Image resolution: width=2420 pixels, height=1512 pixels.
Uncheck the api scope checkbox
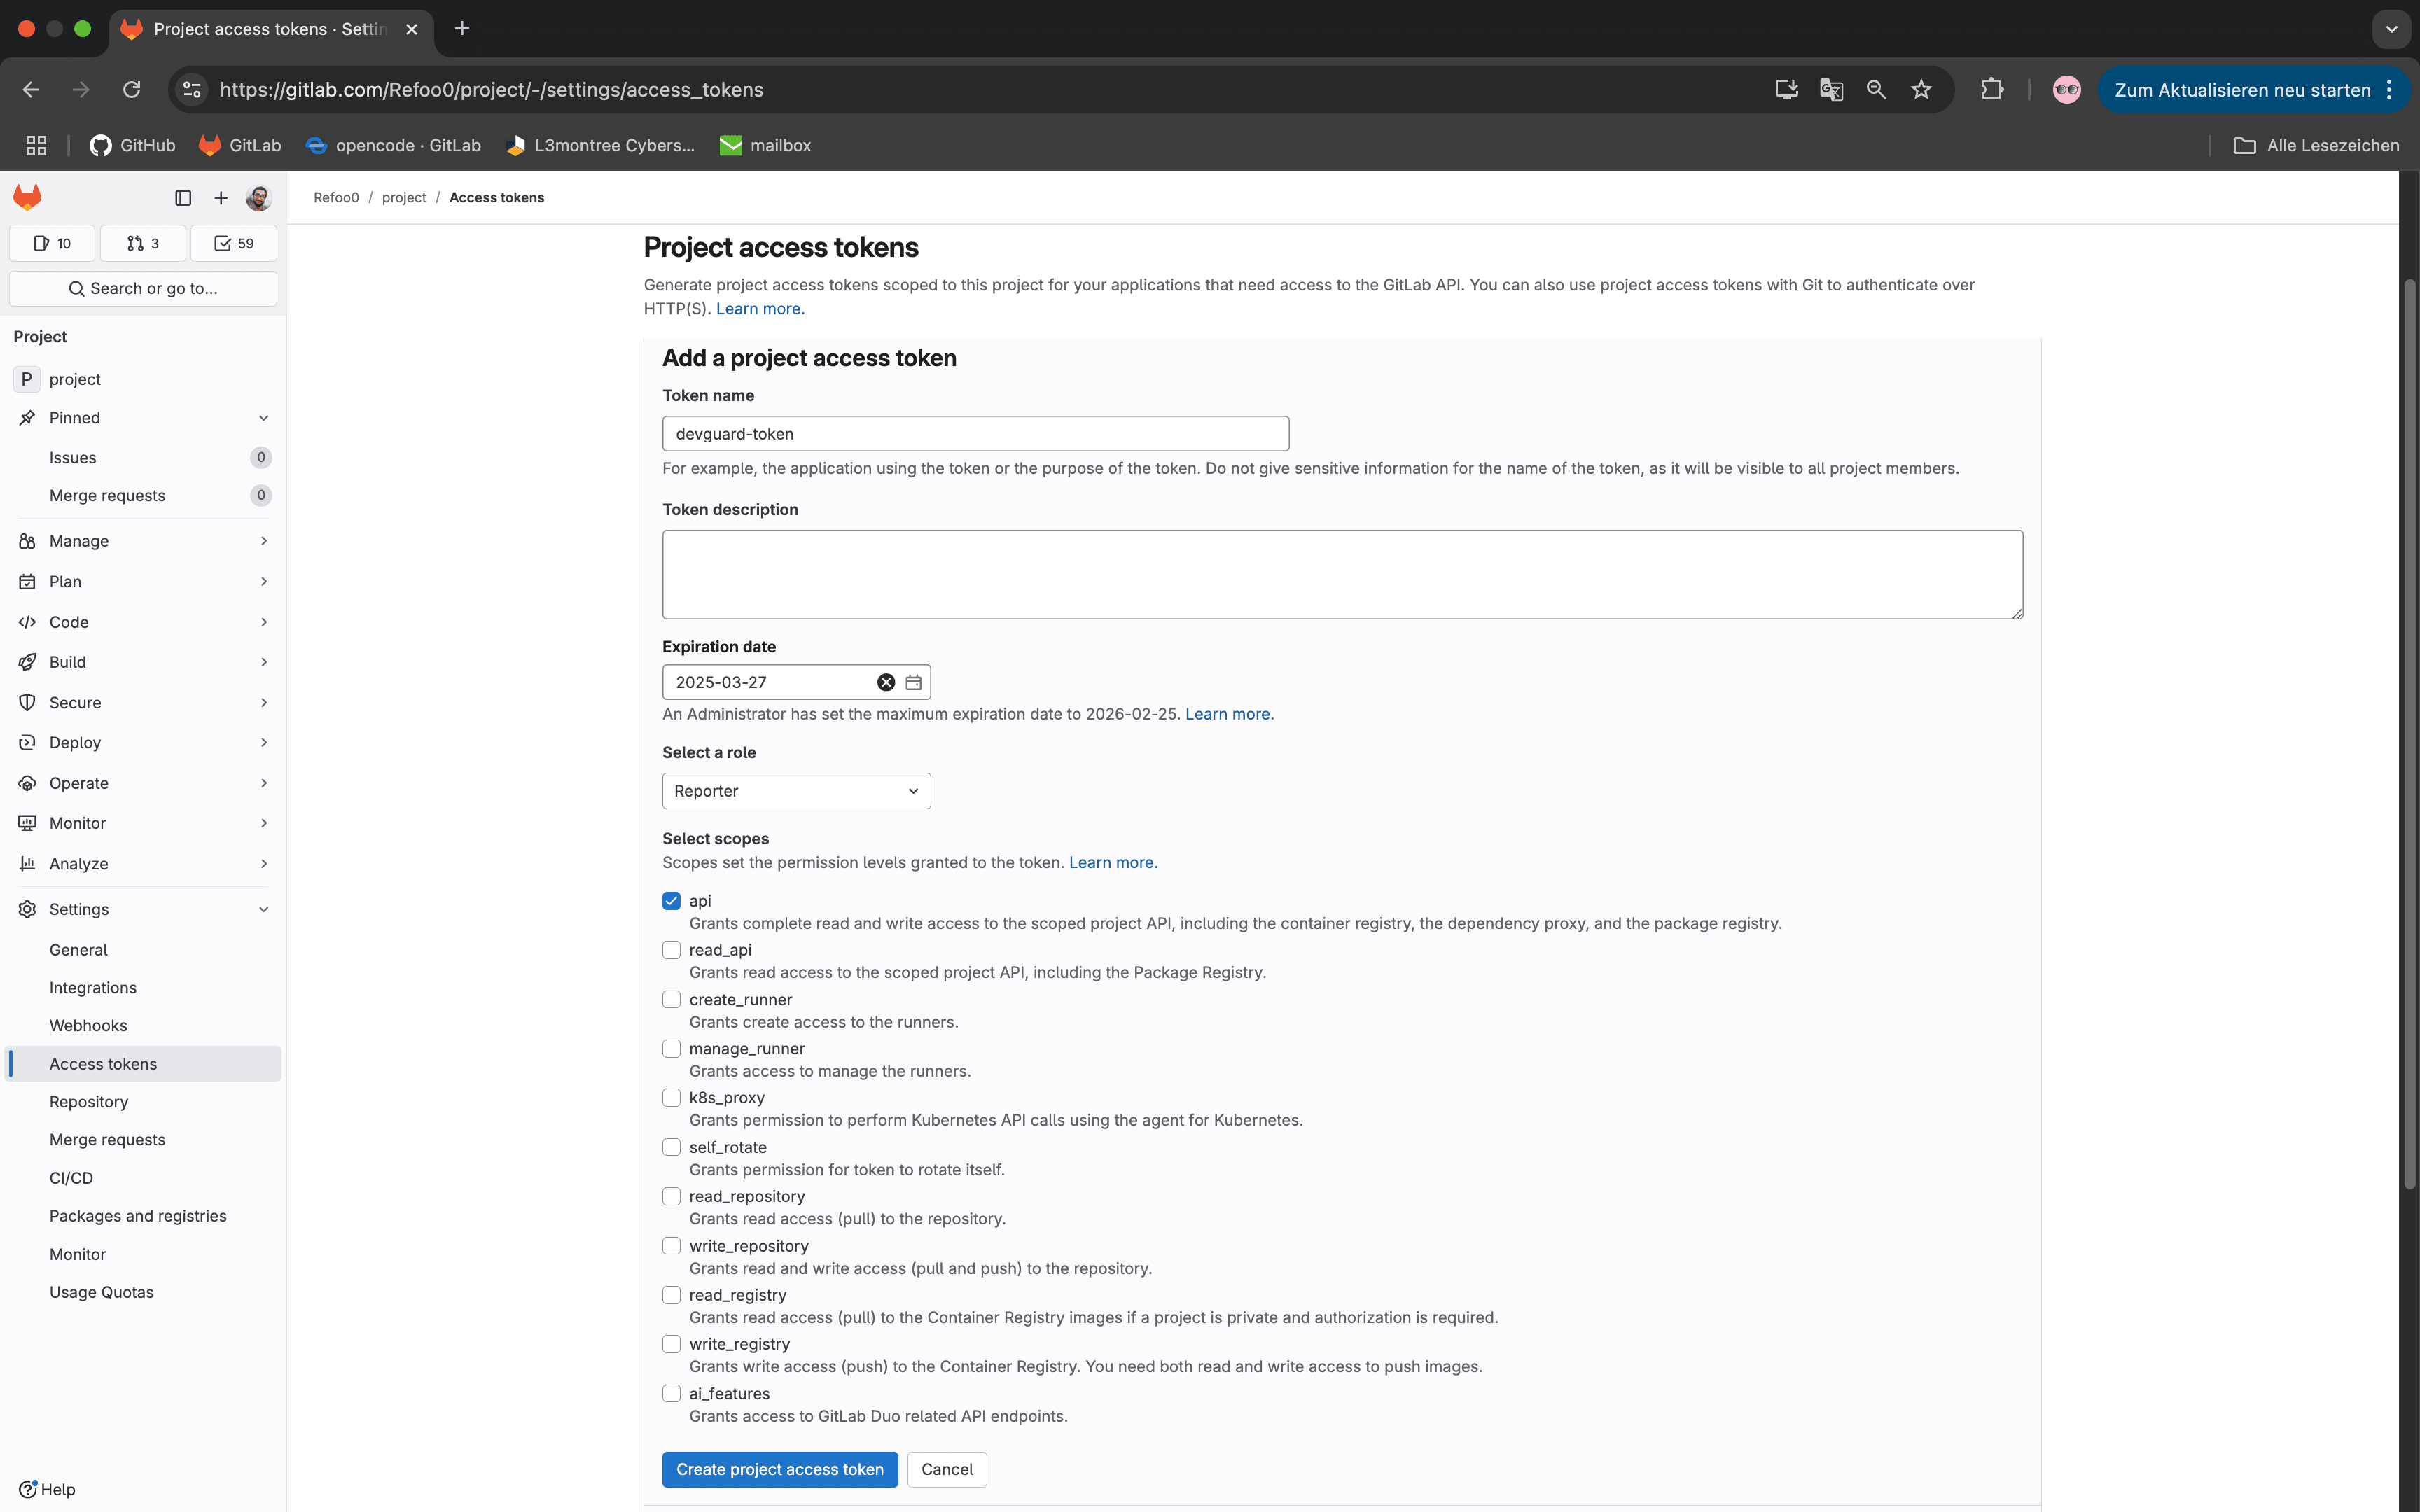(670, 900)
